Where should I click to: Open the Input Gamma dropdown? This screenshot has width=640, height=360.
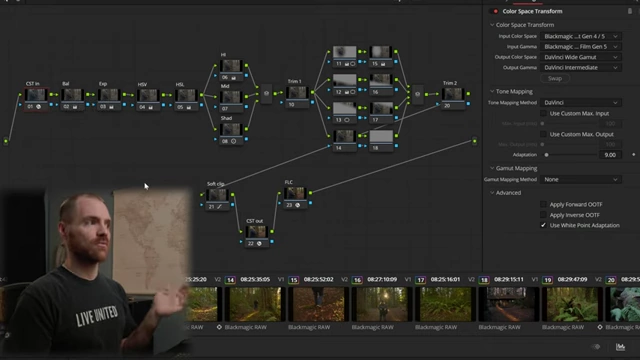581,47
